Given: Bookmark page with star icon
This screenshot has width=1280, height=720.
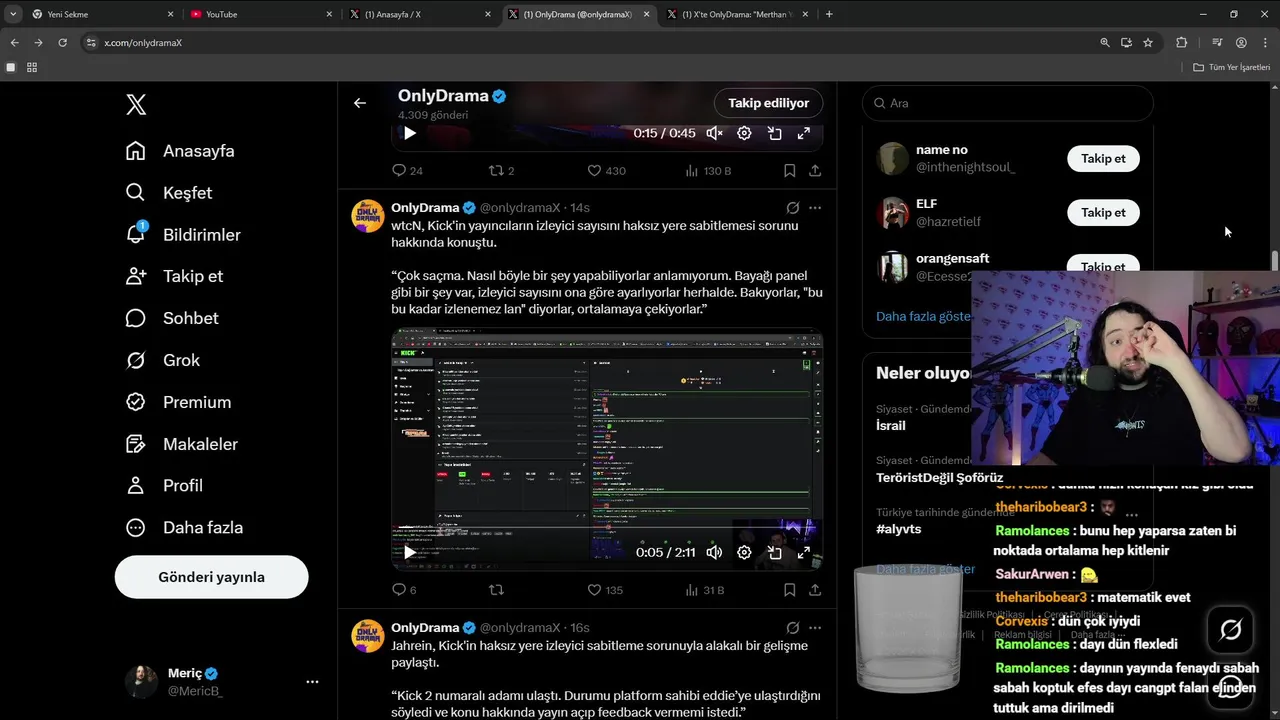Looking at the screenshot, I should coord(1148,43).
